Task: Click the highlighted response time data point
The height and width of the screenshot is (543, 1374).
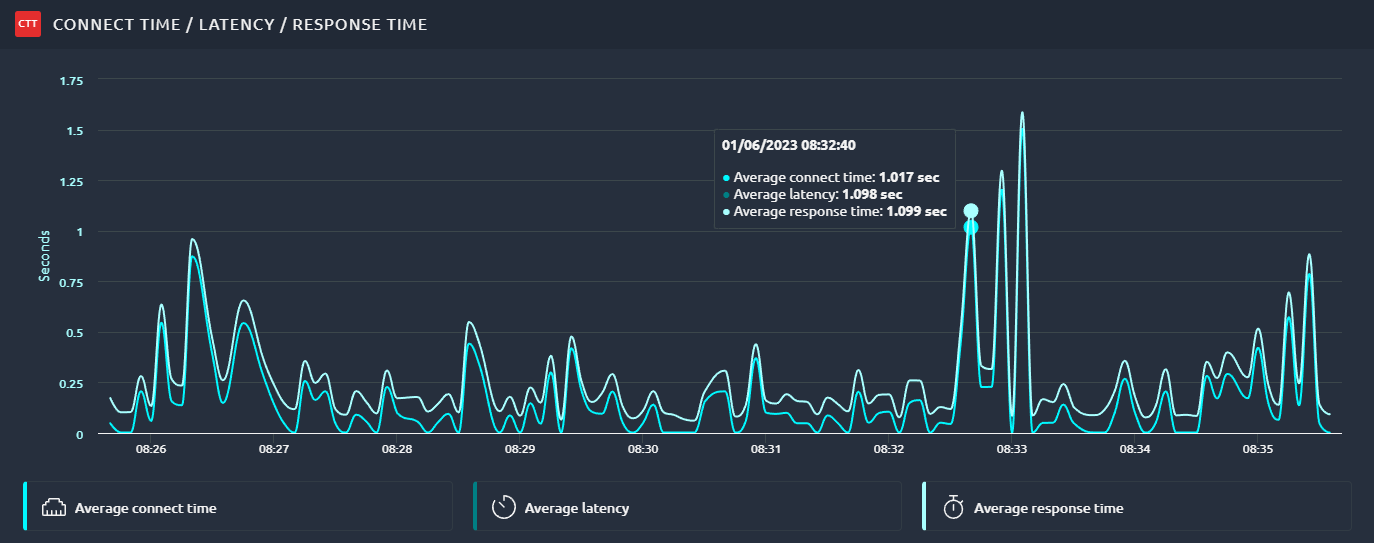Action: coord(970,211)
